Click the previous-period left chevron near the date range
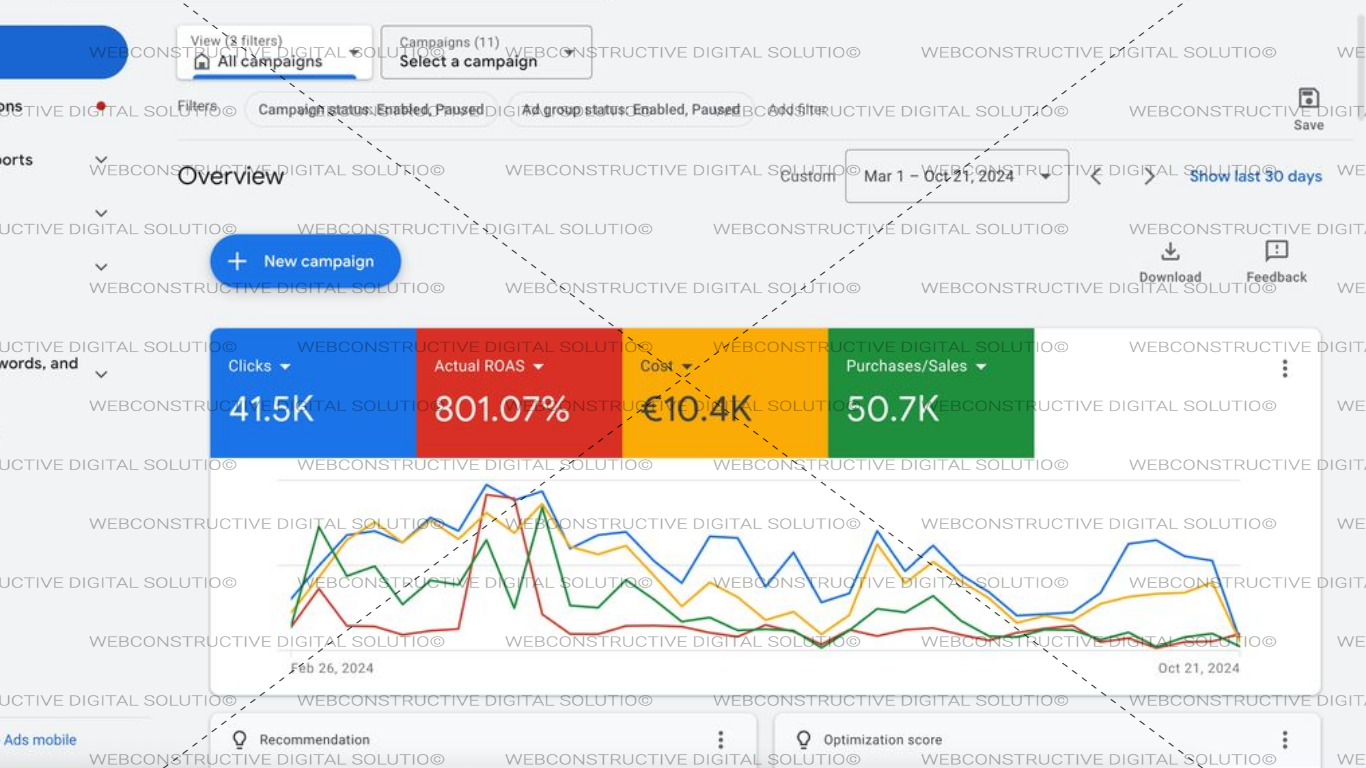The image size is (1366, 768). (x=1095, y=175)
